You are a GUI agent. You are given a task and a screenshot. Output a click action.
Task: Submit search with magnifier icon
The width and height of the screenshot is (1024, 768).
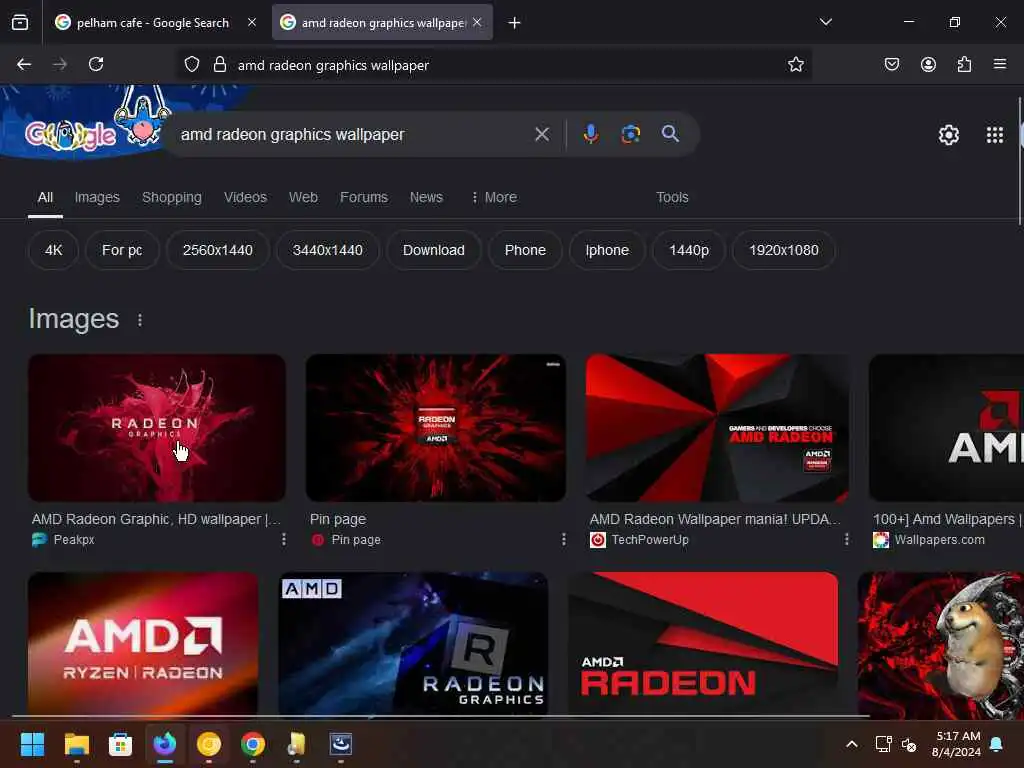tap(670, 134)
